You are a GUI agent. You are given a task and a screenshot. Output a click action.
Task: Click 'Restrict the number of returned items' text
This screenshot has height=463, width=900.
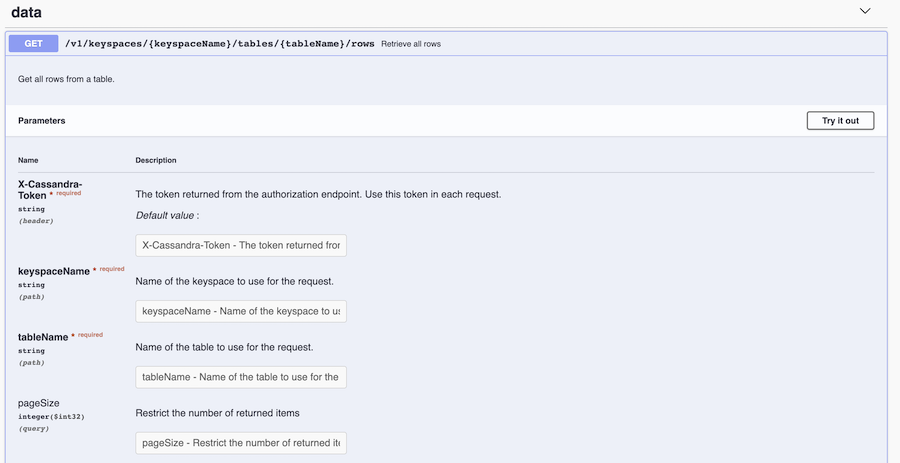point(218,413)
